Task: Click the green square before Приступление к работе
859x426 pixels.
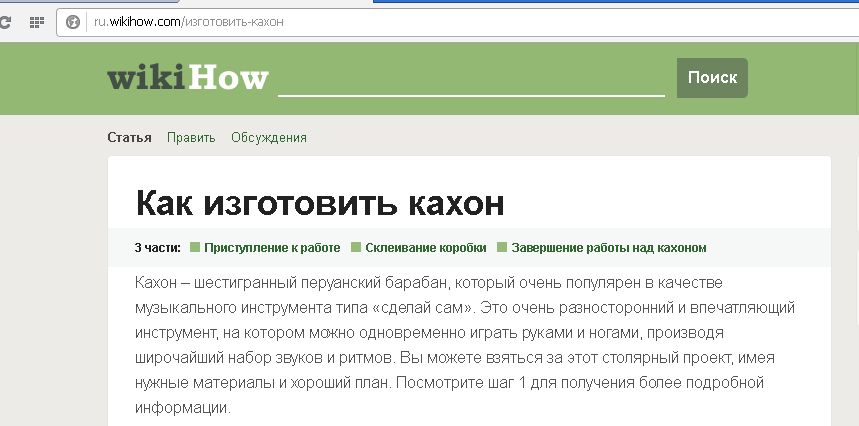Action: click(x=195, y=247)
